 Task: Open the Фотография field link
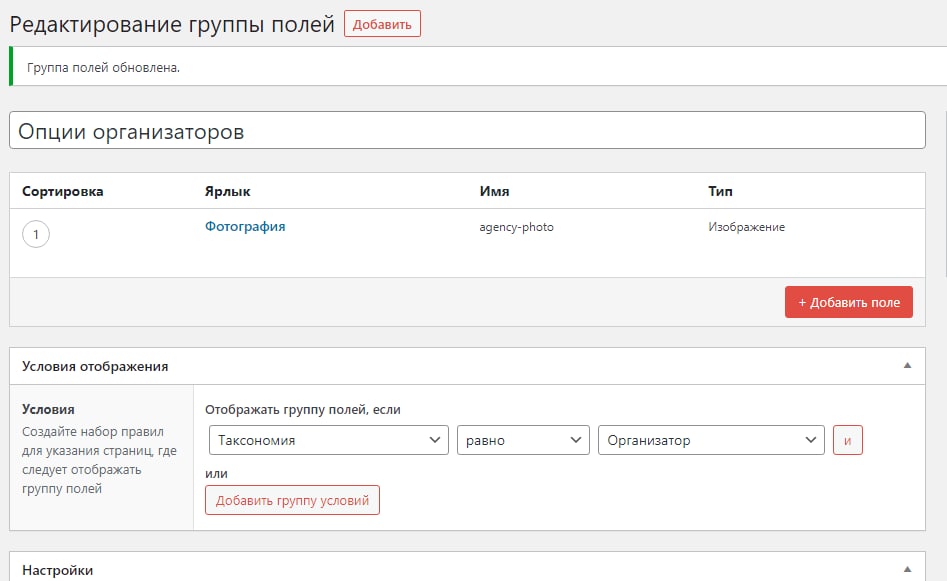(x=245, y=226)
